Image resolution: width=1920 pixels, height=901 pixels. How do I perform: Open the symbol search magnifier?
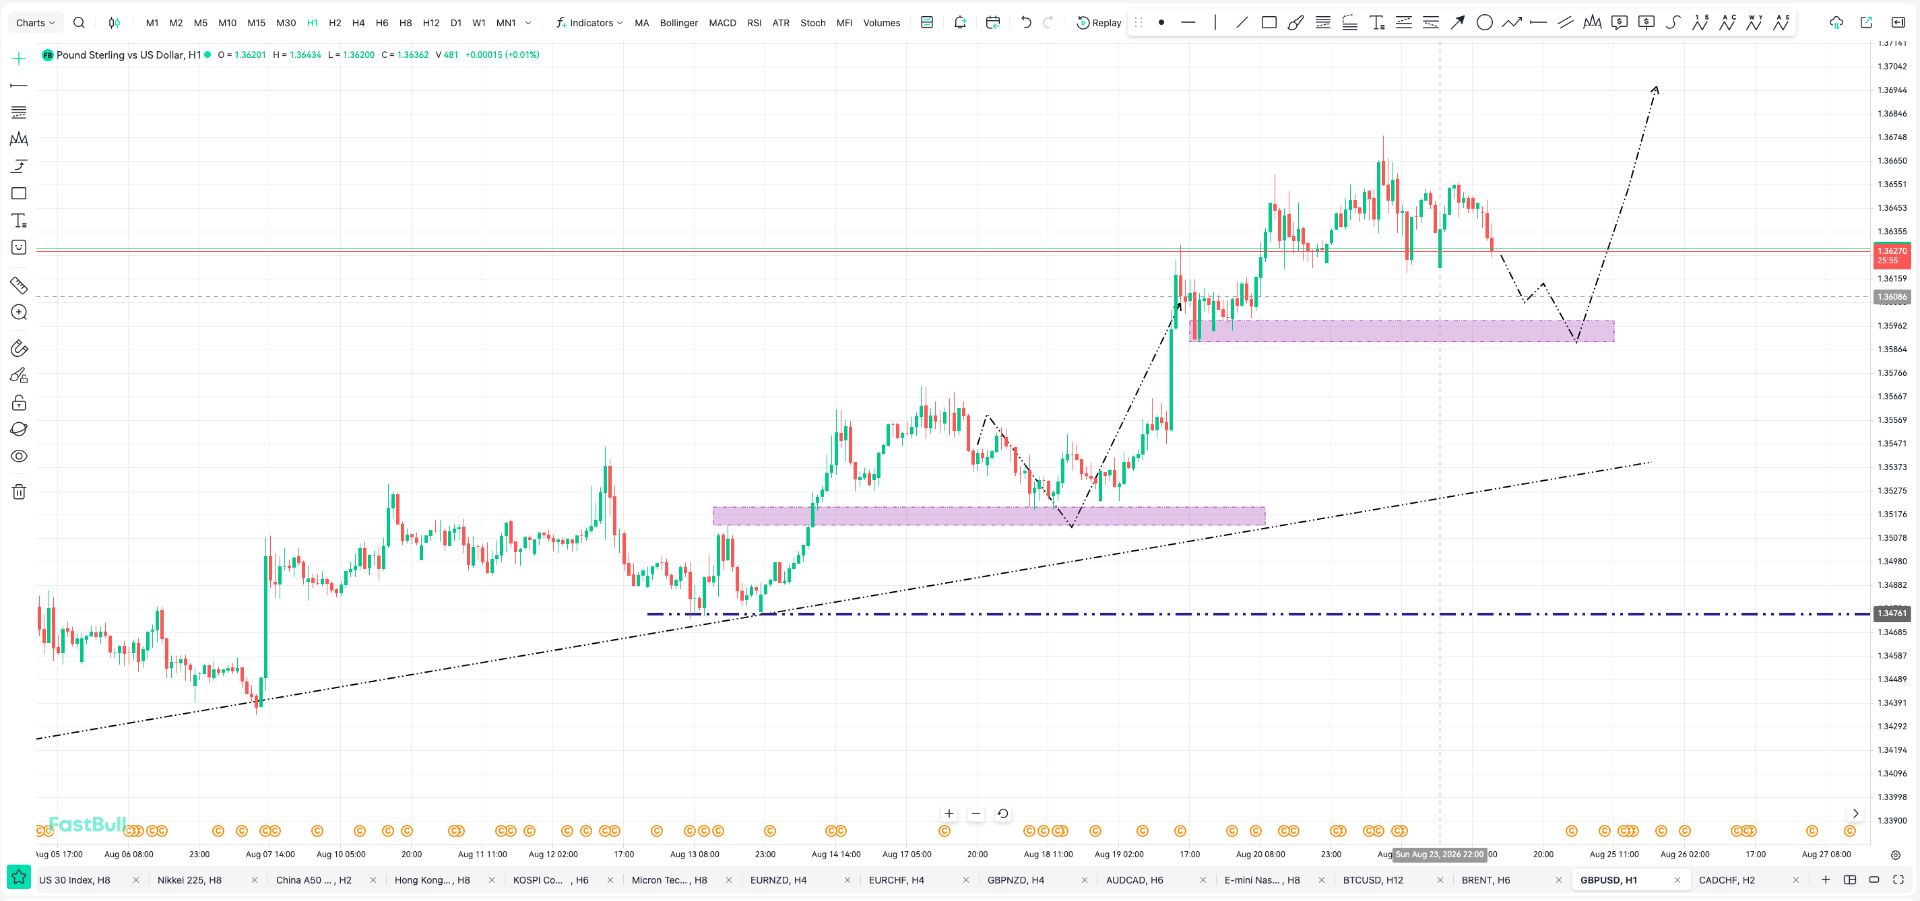79,22
